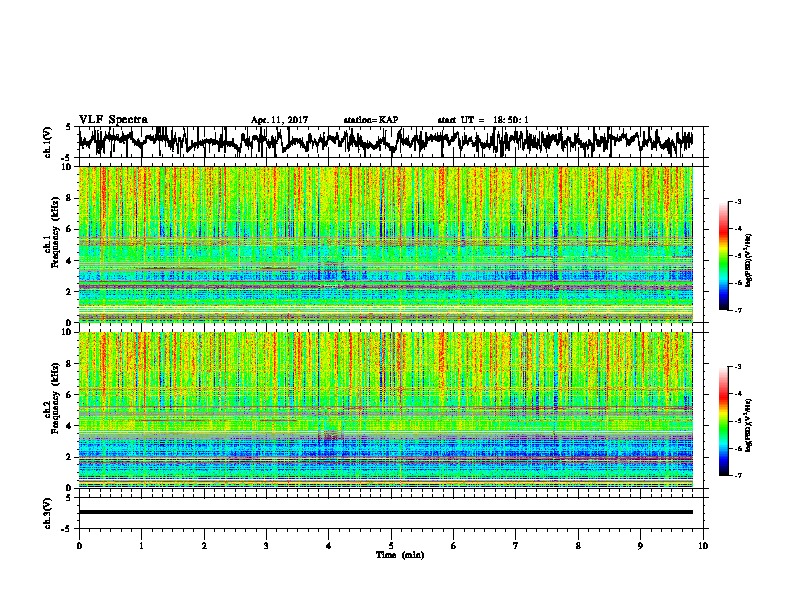The width and height of the screenshot is (792, 612).
Task: Click the "-3" label on ch.2 color scale
Action: pyautogui.click(x=738, y=367)
